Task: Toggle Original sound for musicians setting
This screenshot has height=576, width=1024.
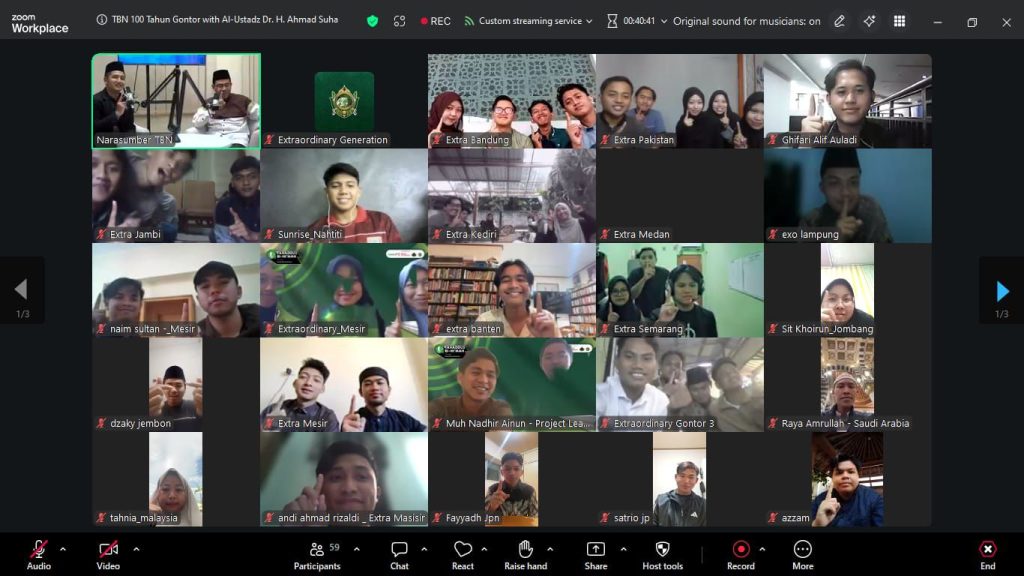Action: click(x=746, y=21)
